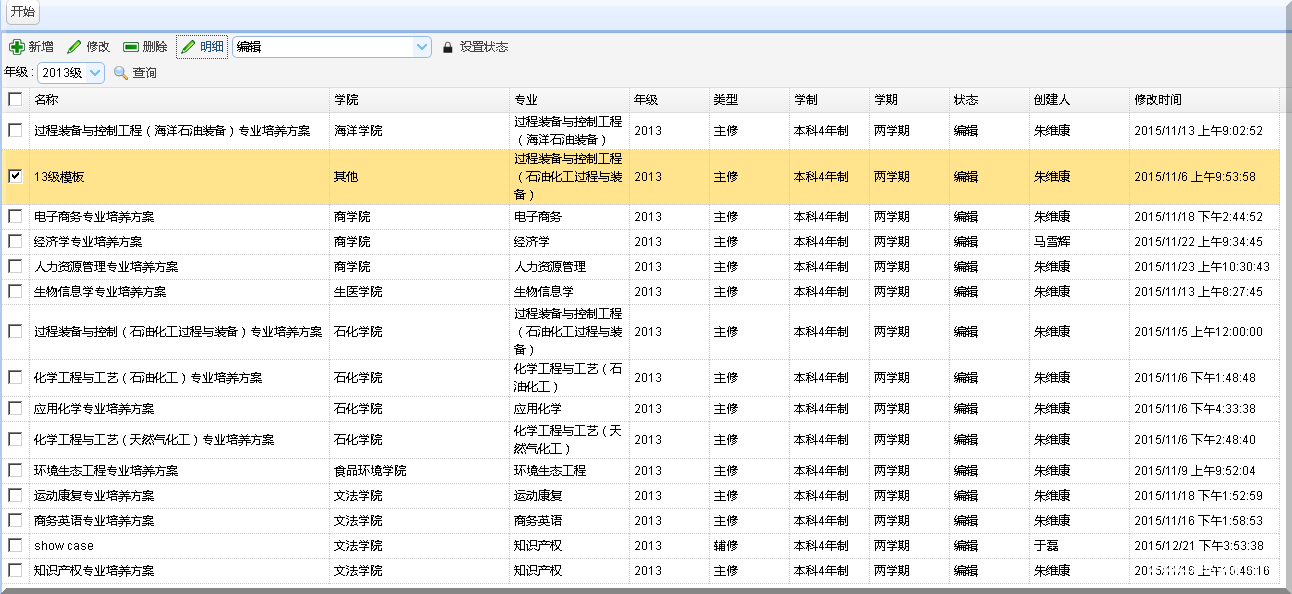
Task: Toggle the select-all checkbox in header
Action: coord(15,99)
